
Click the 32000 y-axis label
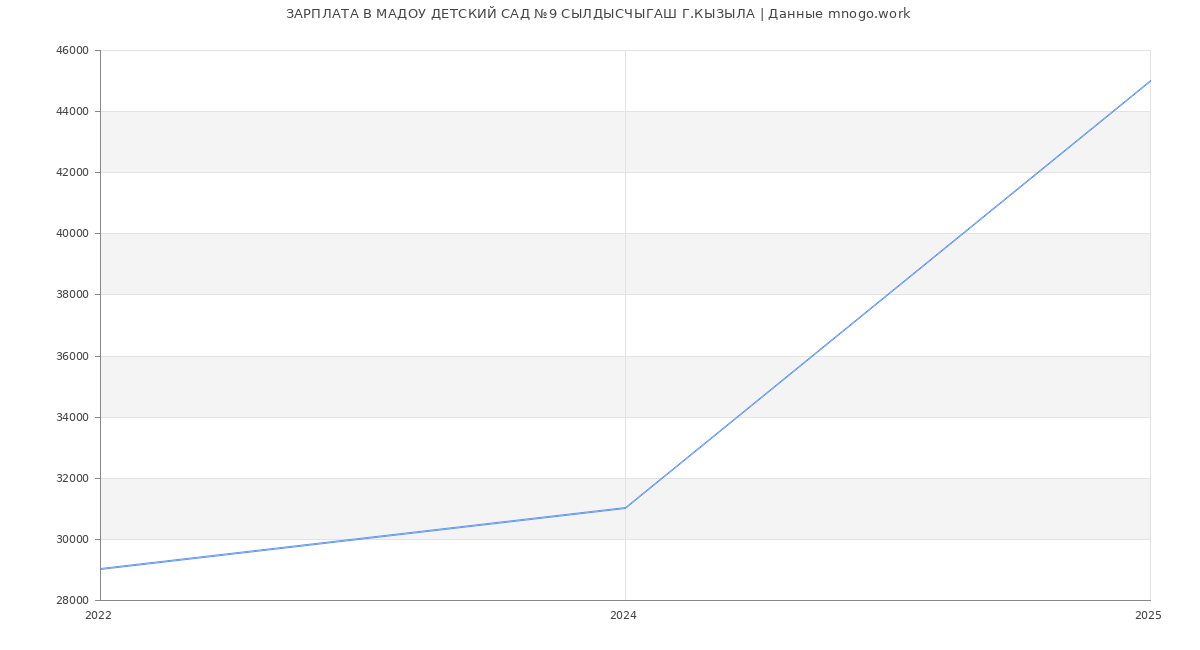(x=73, y=479)
